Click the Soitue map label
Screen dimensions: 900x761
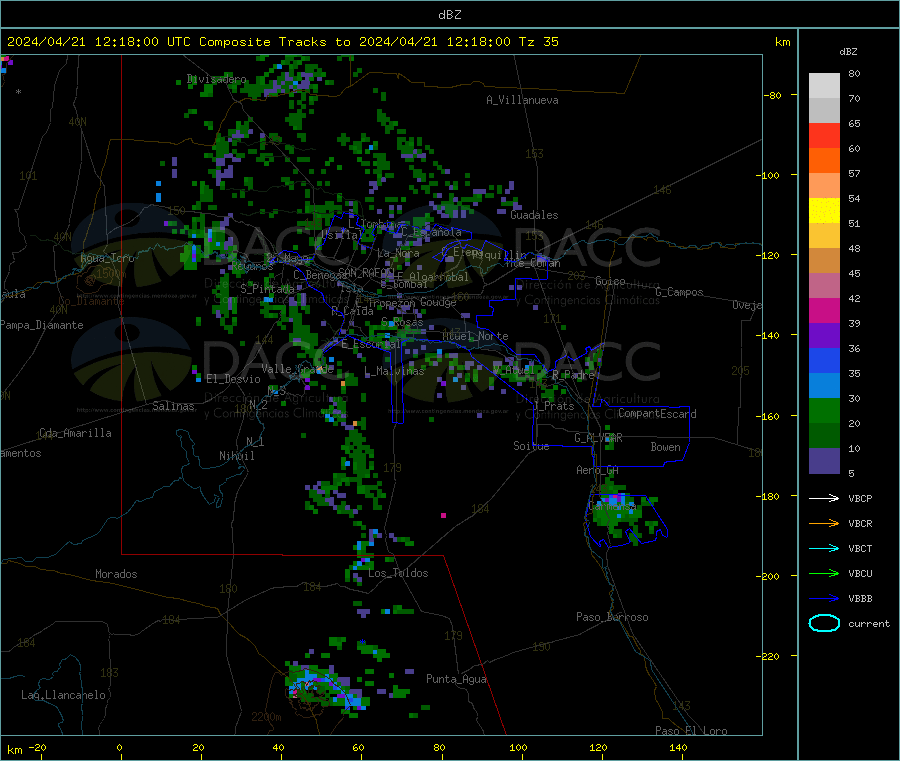point(531,446)
